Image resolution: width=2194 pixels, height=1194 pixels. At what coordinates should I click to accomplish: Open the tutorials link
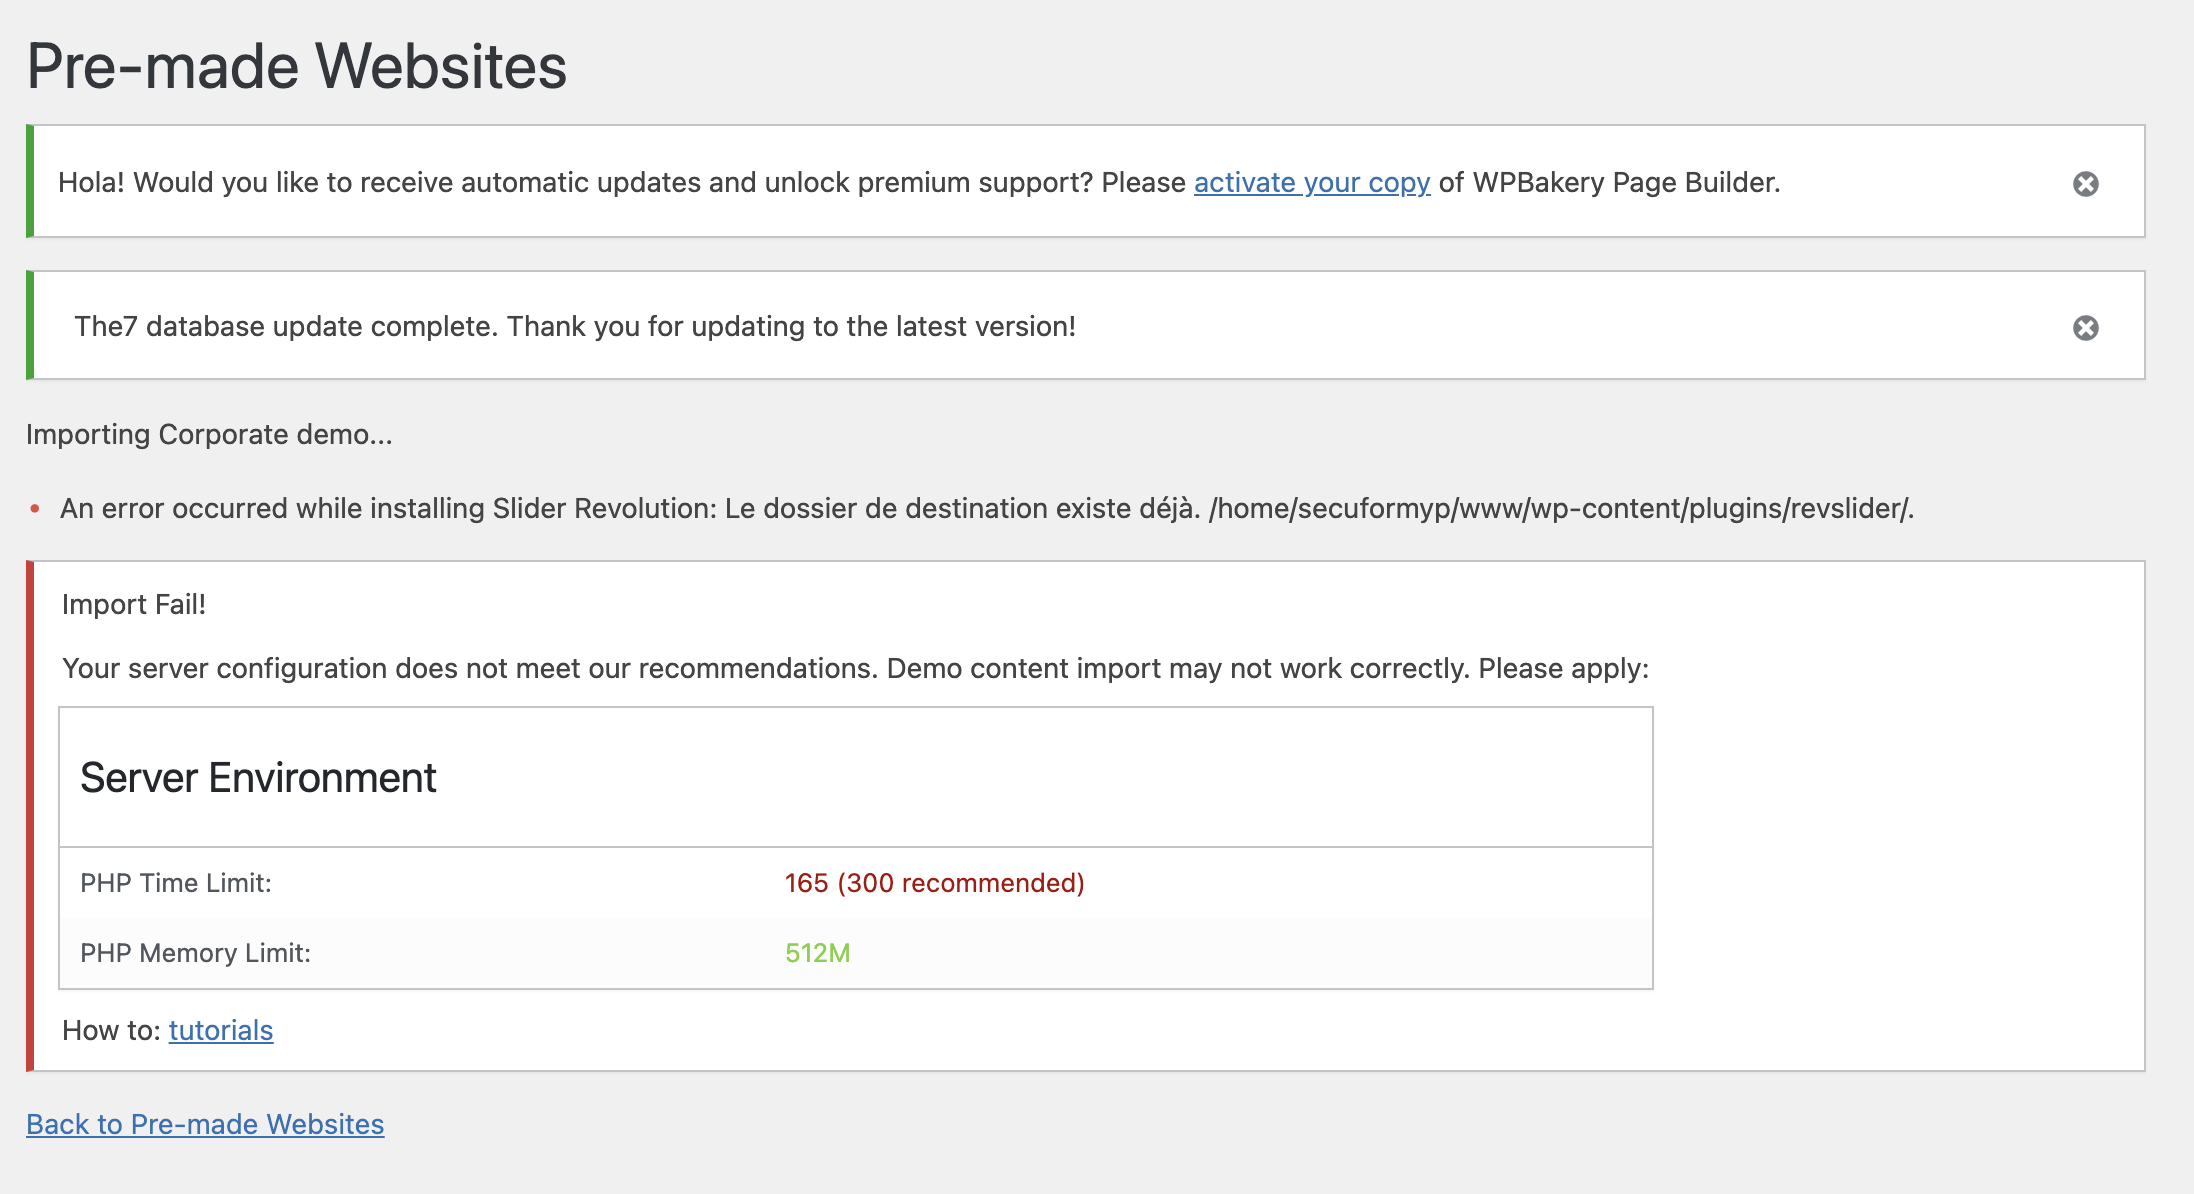pyautogui.click(x=220, y=1030)
